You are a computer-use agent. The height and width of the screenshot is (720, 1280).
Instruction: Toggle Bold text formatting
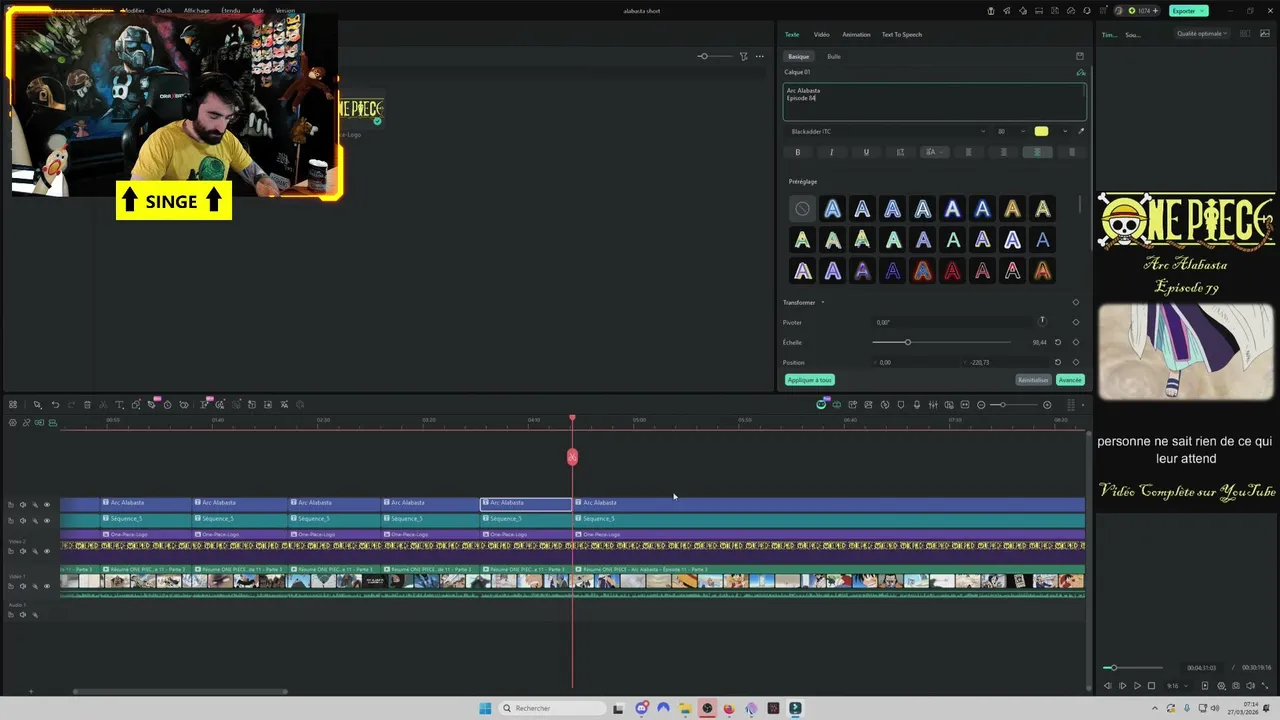(797, 152)
